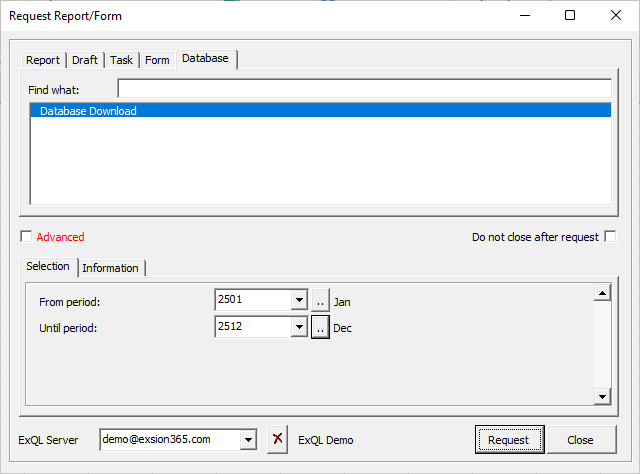Open the Form tab
The image size is (640, 474).
click(157, 60)
